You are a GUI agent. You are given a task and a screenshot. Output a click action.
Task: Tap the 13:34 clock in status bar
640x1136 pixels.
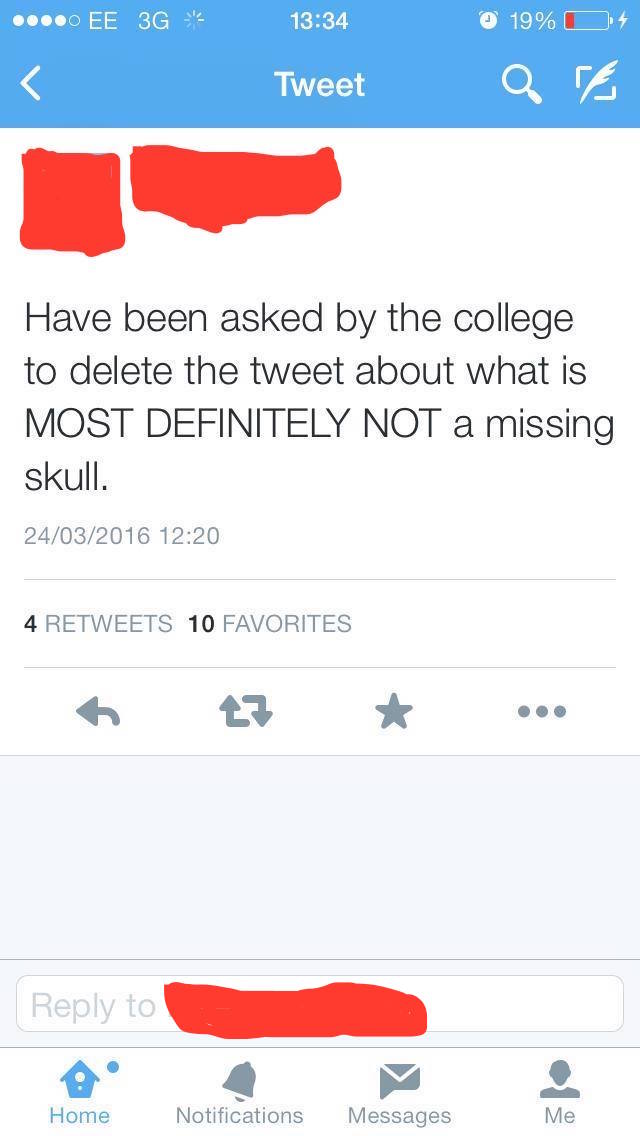(319, 21)
